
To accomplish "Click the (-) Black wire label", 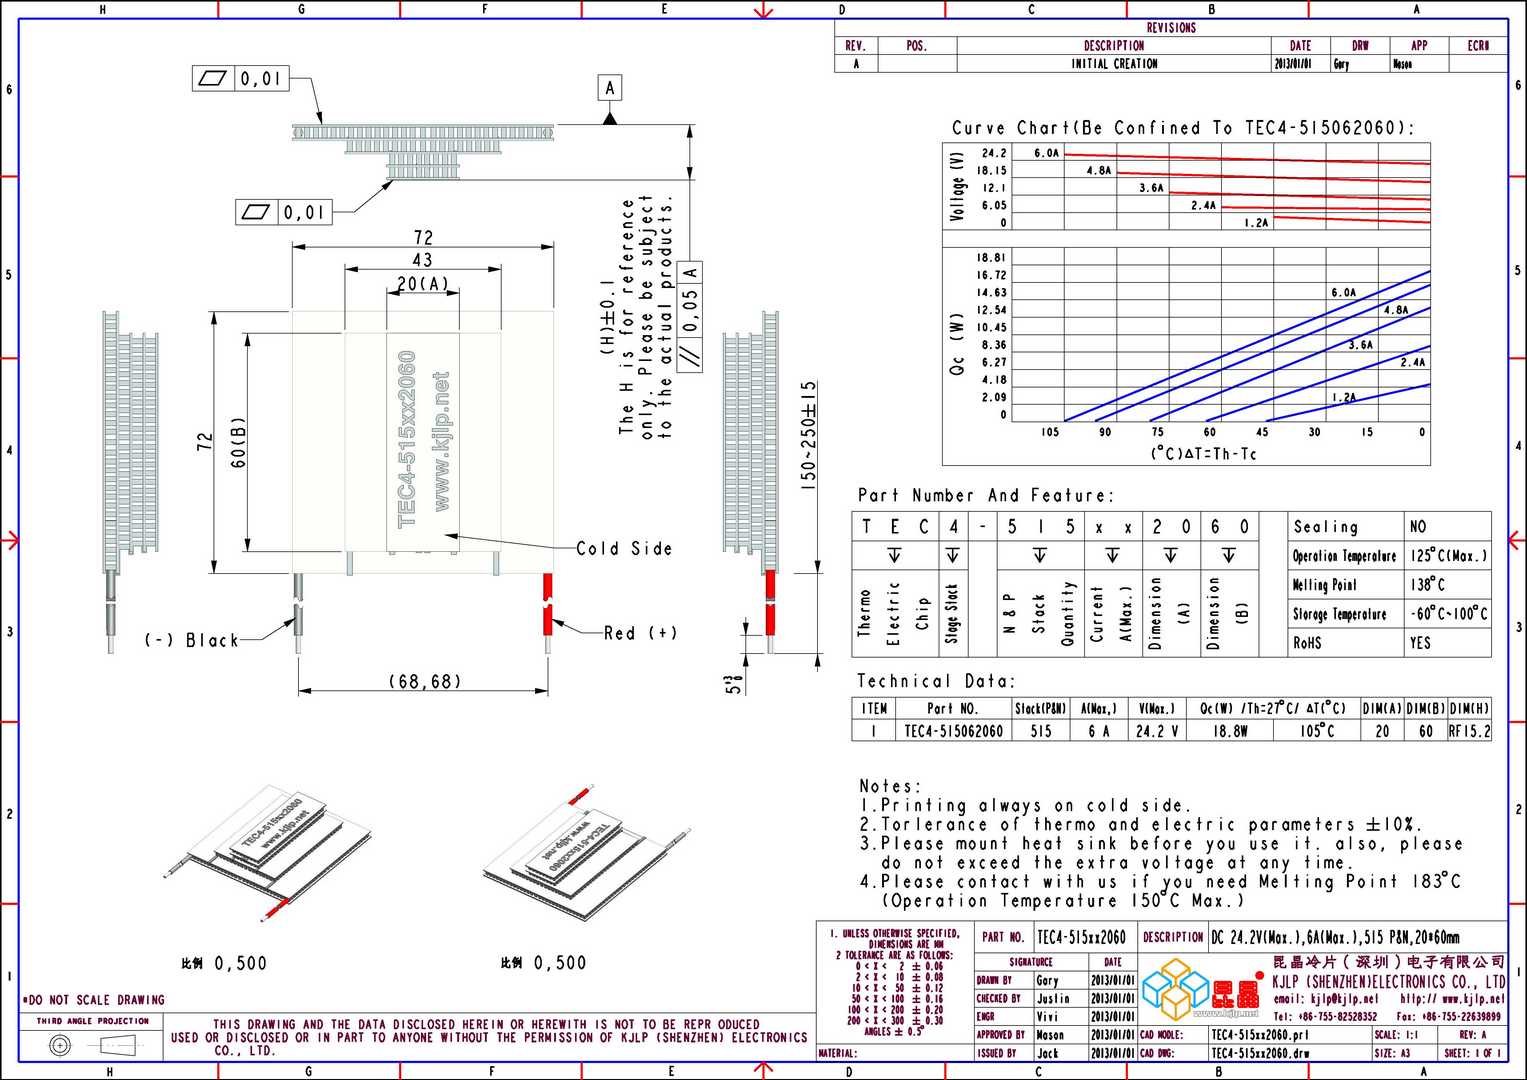I will click(192, 640).
